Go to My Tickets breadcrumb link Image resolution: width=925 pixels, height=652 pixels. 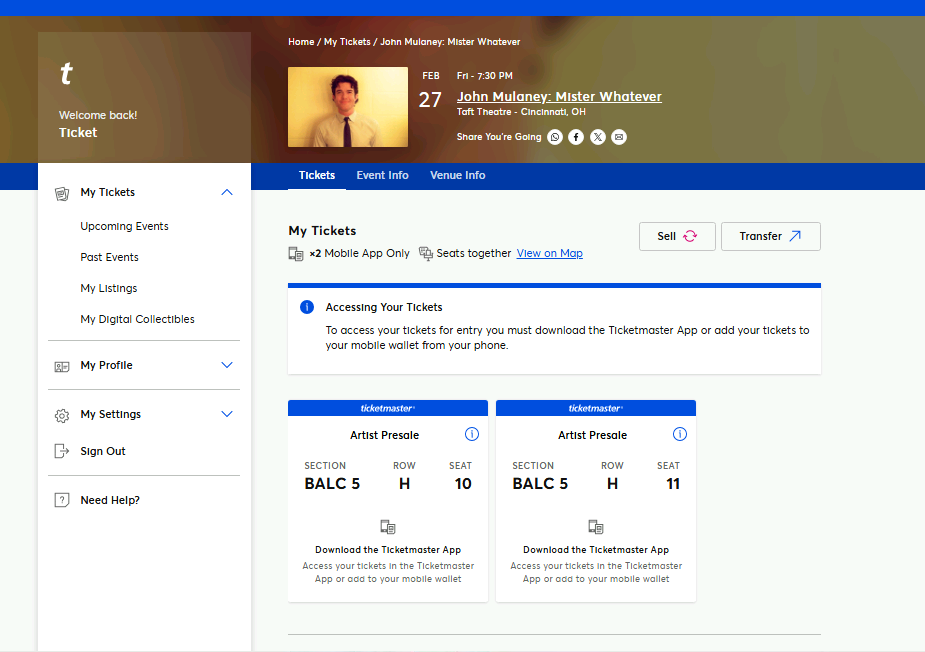[347, 42]
